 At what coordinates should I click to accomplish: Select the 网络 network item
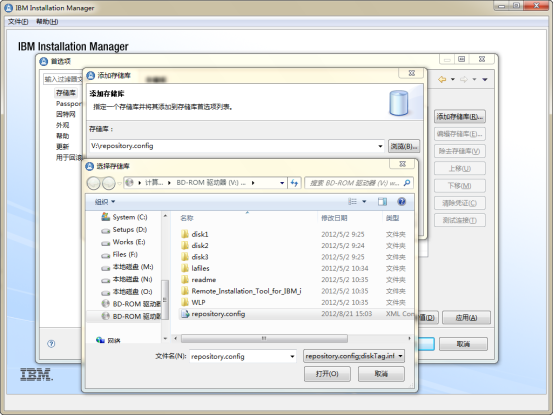[x=109, y=340]
